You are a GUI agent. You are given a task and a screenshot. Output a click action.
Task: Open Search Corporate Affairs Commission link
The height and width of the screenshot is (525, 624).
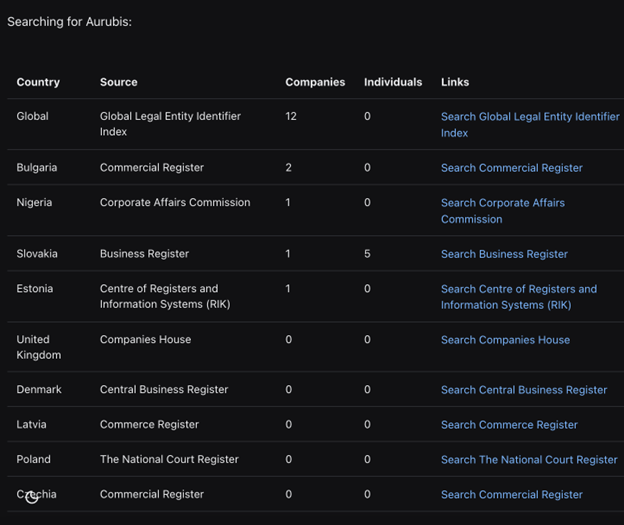pos(503,211)
